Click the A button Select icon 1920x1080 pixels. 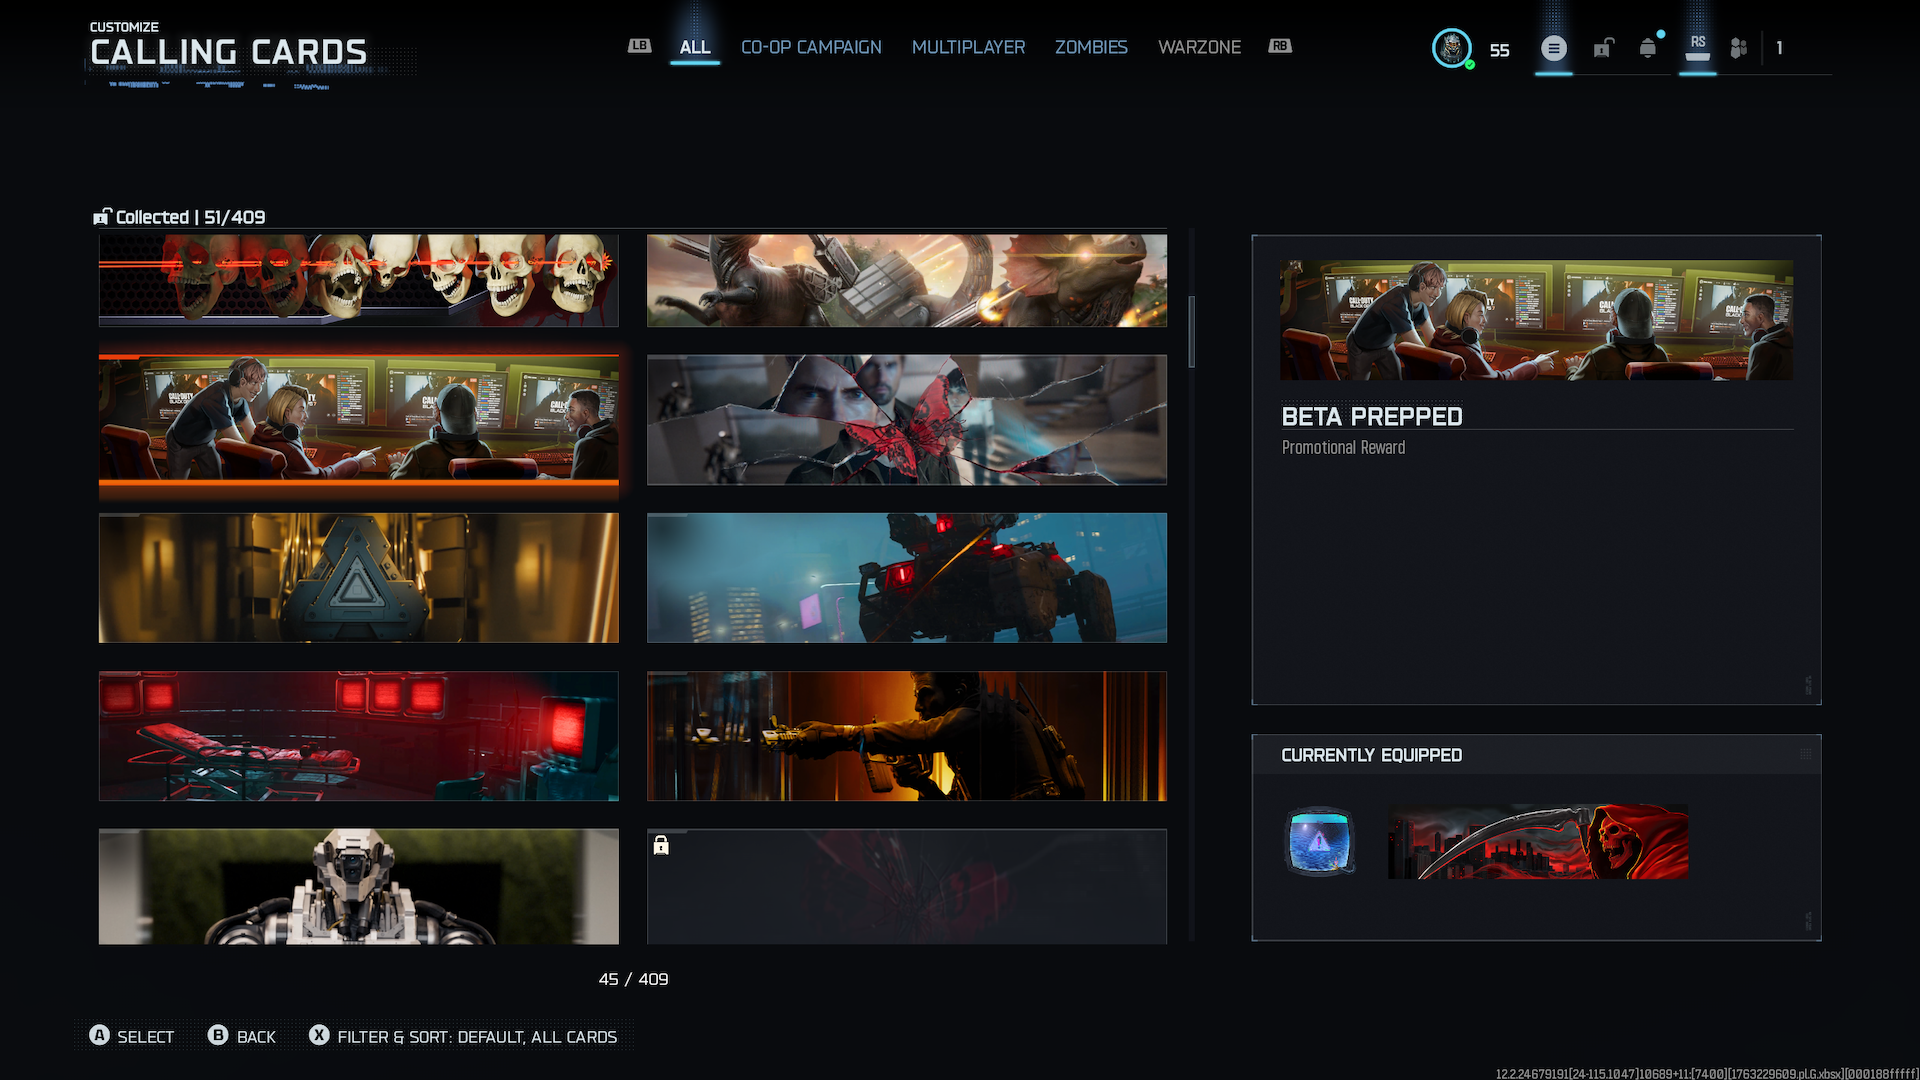pyautogui.click(x=100, y=1036)
